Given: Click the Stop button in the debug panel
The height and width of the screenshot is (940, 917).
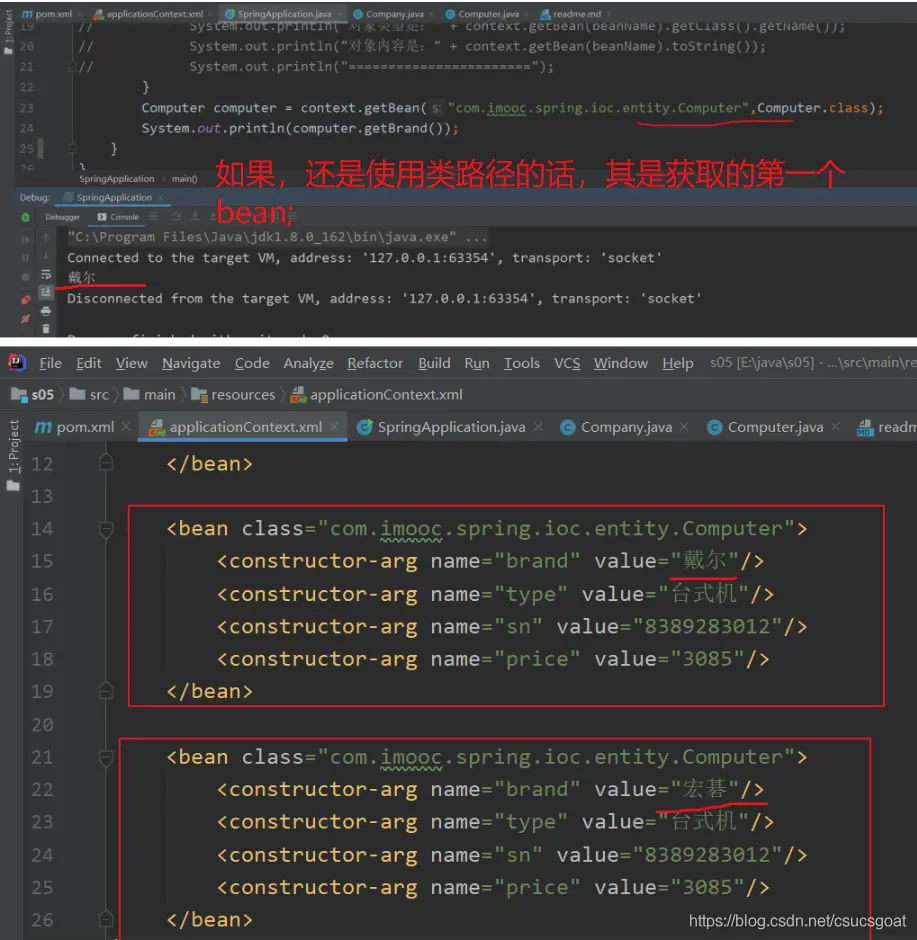Looking at the screenshot, I should click(26, 275).
